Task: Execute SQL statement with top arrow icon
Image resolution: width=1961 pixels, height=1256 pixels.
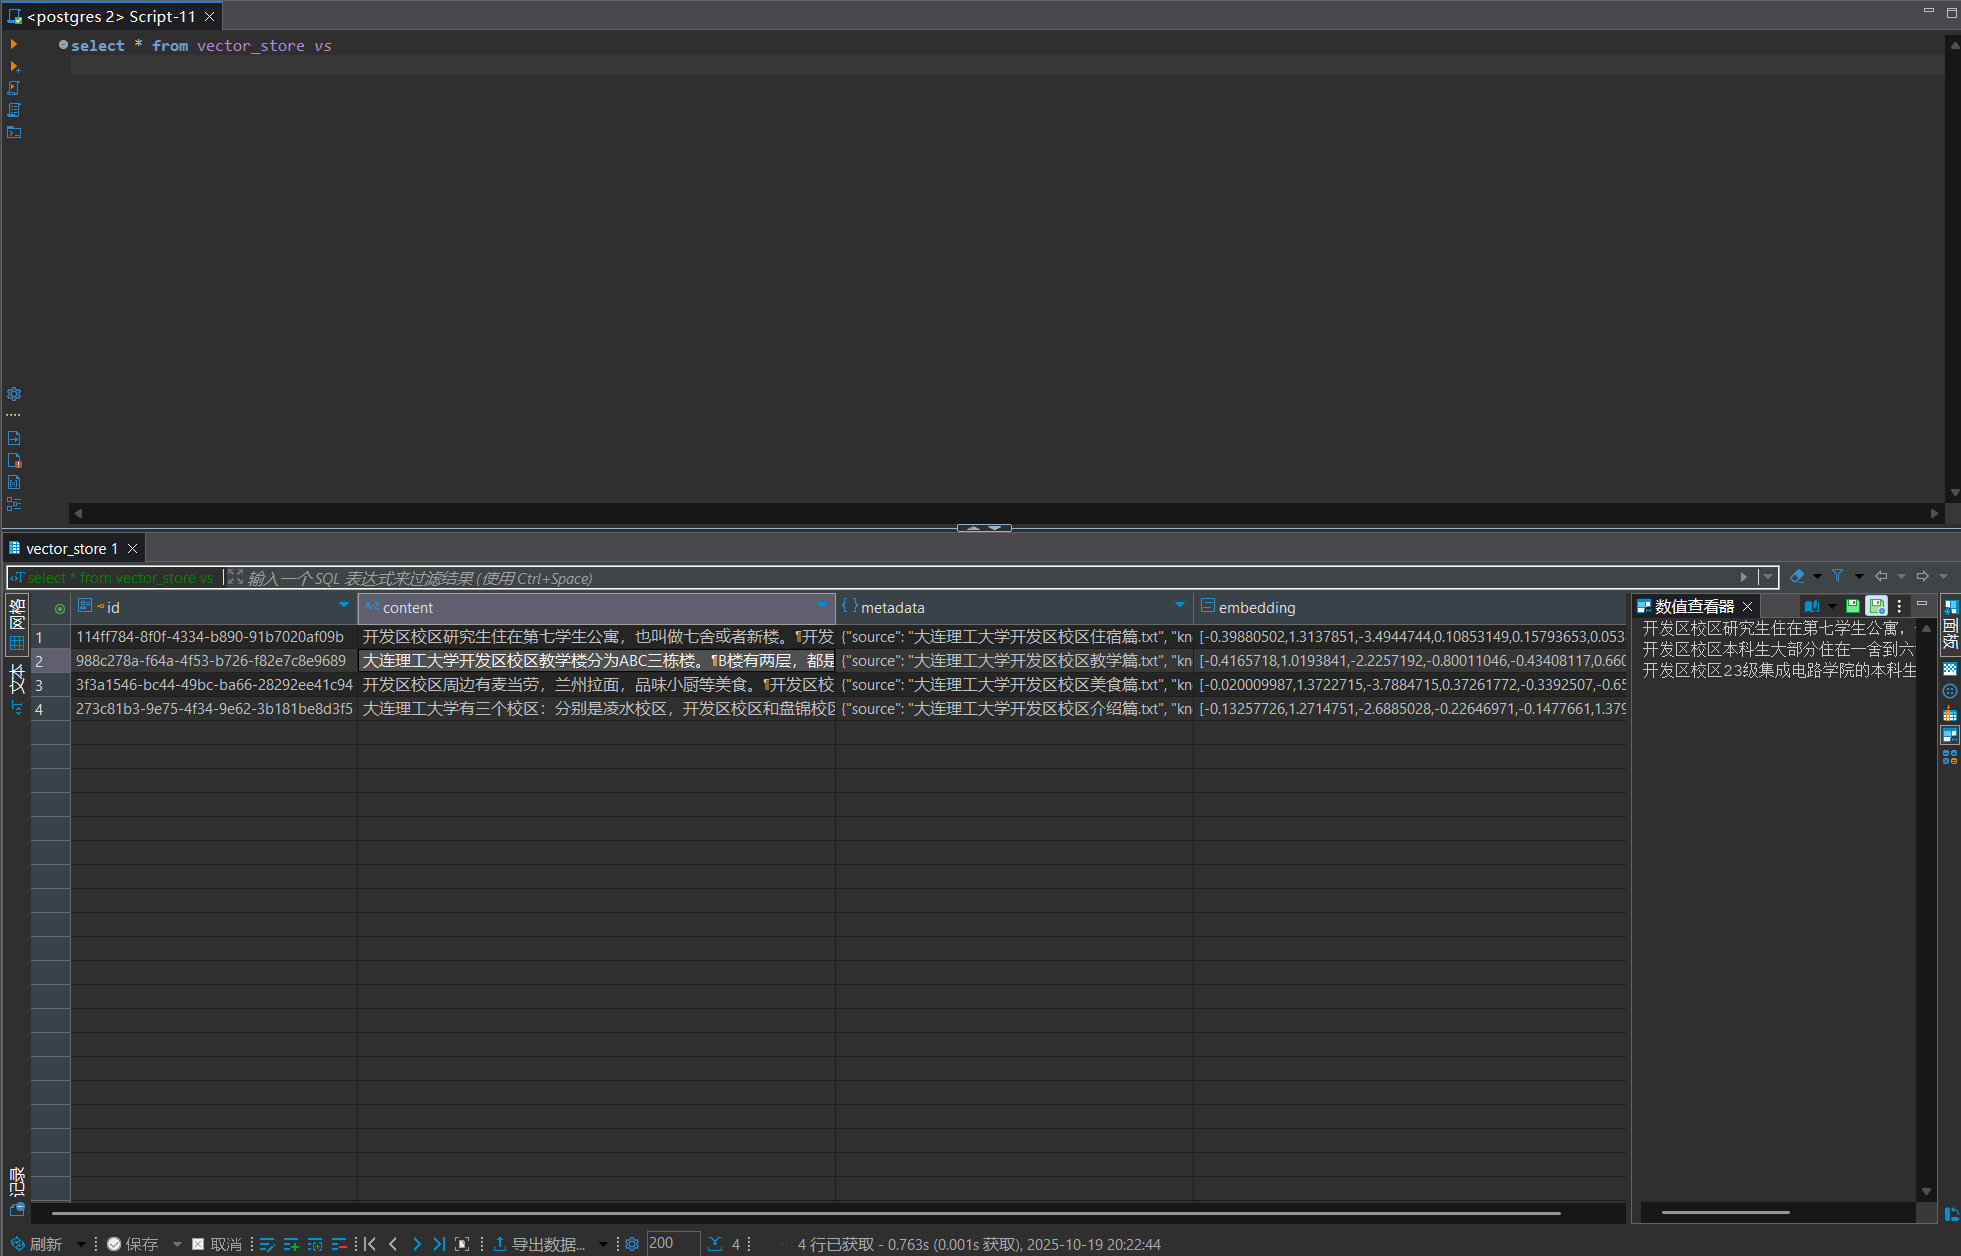Action: coord(14,44)
